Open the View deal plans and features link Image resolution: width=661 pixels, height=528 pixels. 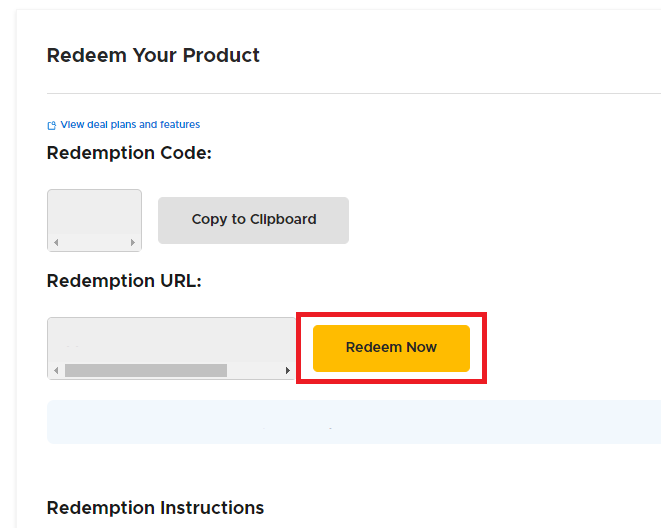[x=130, y=125]
